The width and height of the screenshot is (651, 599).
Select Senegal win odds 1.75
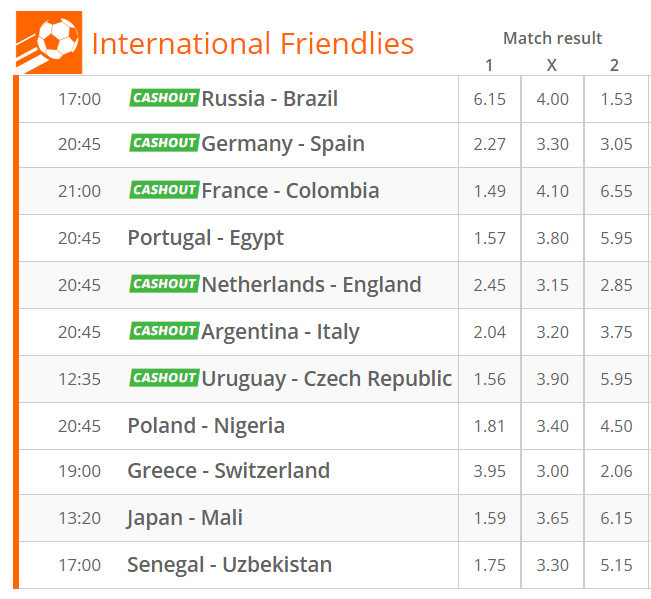coord(490,565)
